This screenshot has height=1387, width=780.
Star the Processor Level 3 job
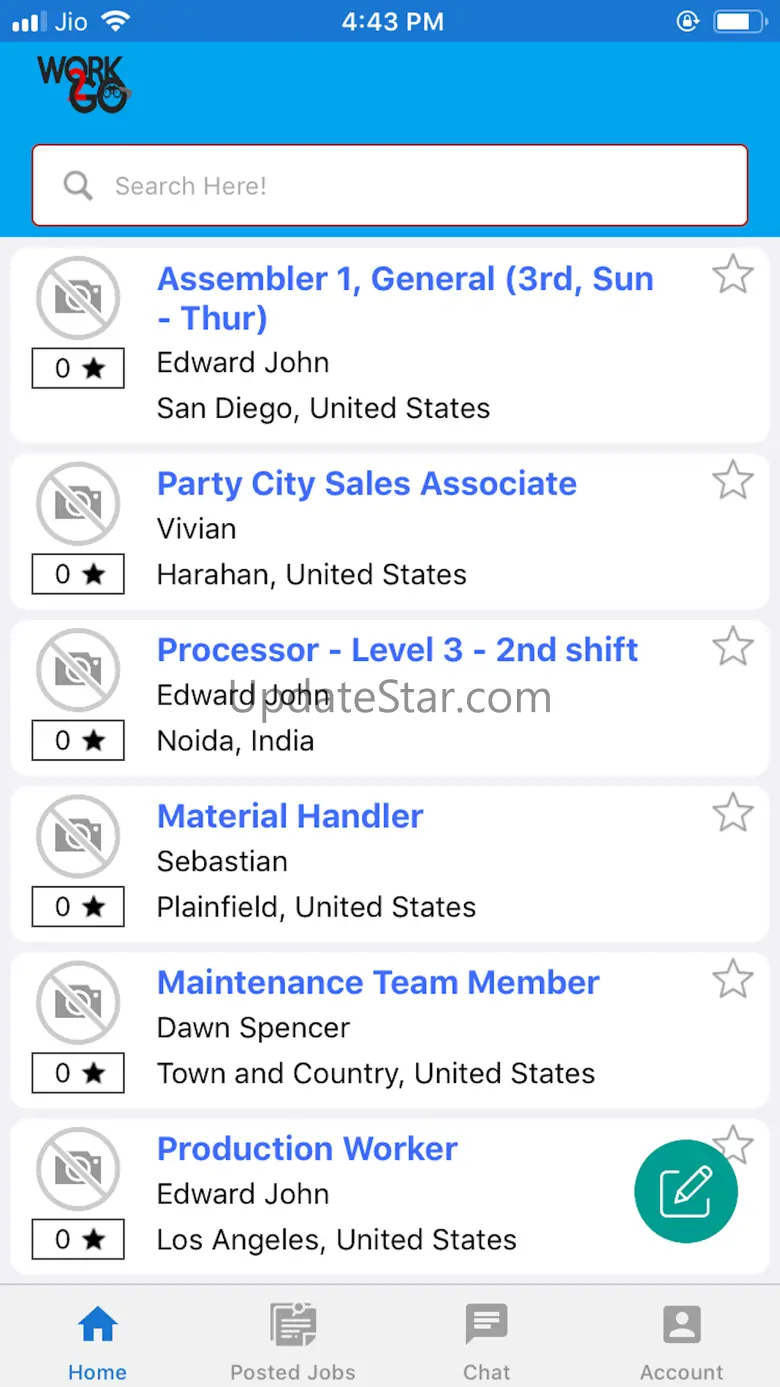click(x=733, y=646)
